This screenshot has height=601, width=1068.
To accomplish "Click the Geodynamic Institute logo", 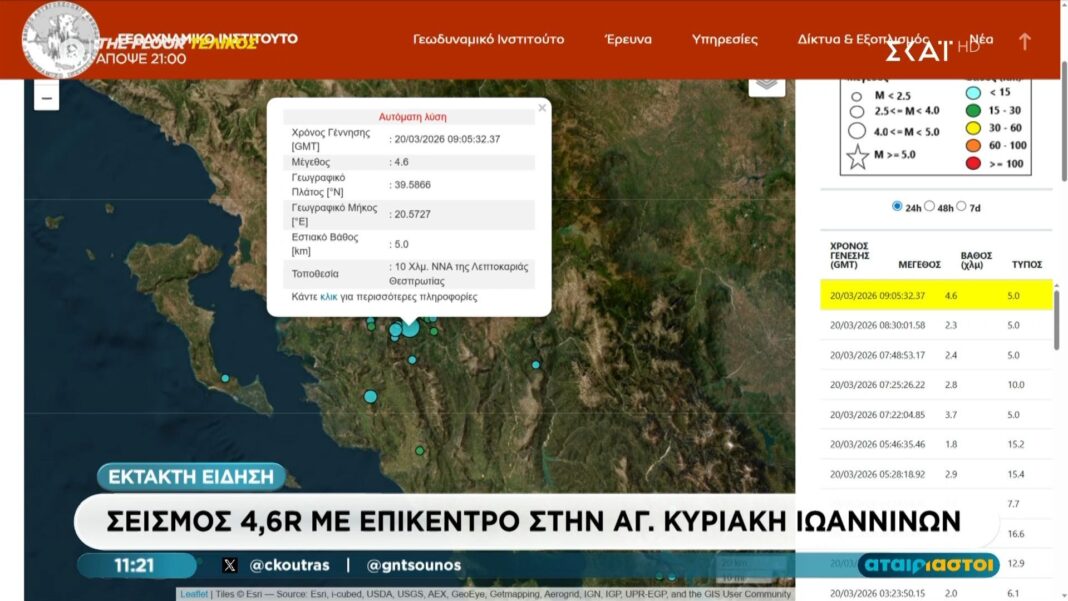I will 60,40.
